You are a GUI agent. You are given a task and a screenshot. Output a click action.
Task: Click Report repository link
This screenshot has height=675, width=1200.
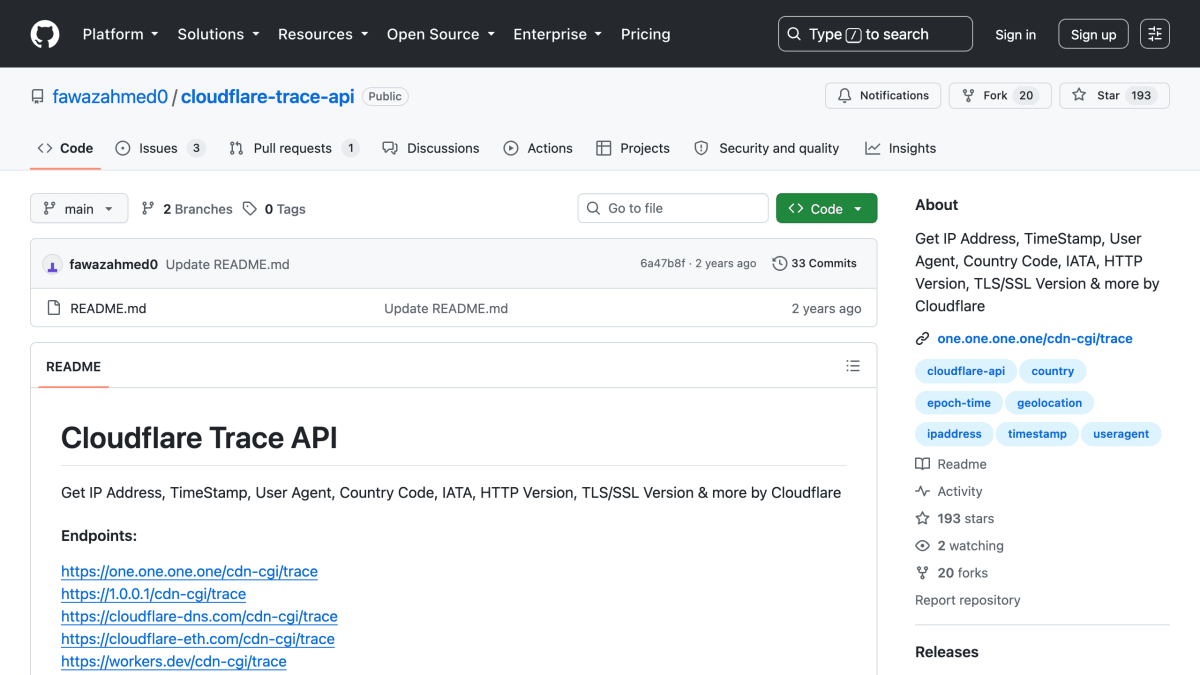point(968,600)
